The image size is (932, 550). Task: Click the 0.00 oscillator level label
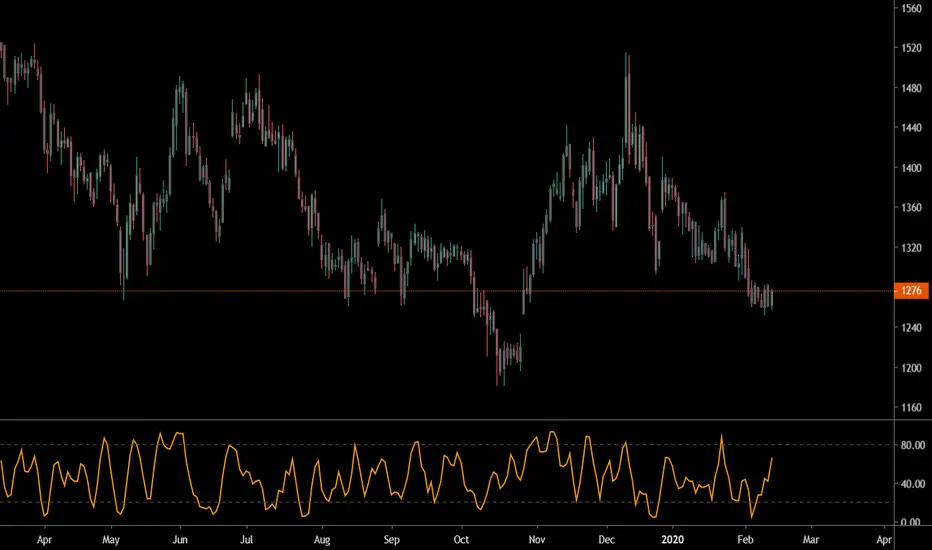coord(911,522)
